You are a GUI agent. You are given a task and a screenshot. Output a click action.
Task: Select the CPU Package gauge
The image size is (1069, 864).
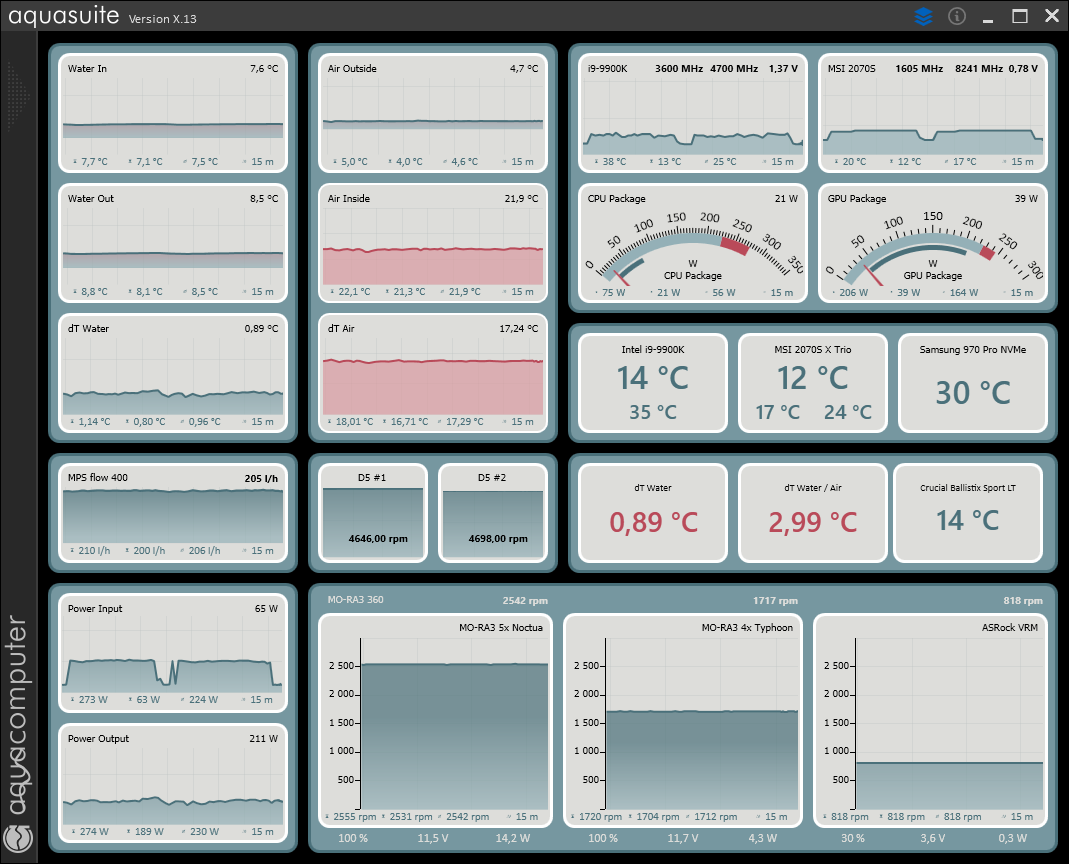click(x=693, y=243)
